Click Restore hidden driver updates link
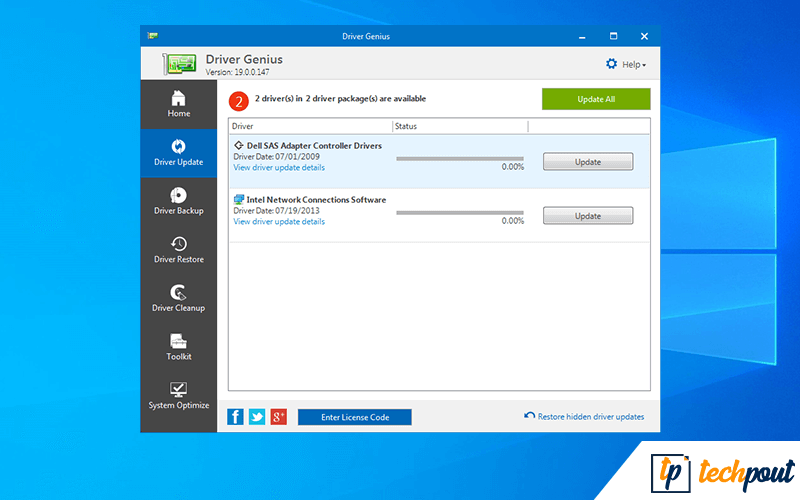The height and width of the screenshot is (500, 800). 584,417
